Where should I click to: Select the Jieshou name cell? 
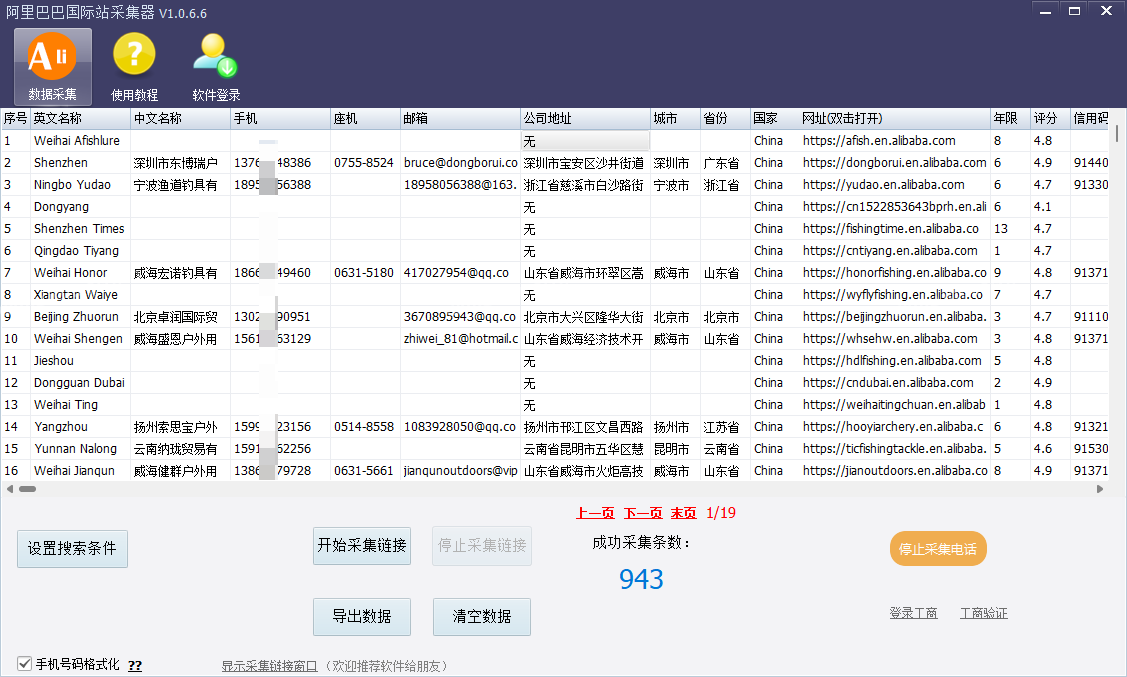(x=80, y=361)
